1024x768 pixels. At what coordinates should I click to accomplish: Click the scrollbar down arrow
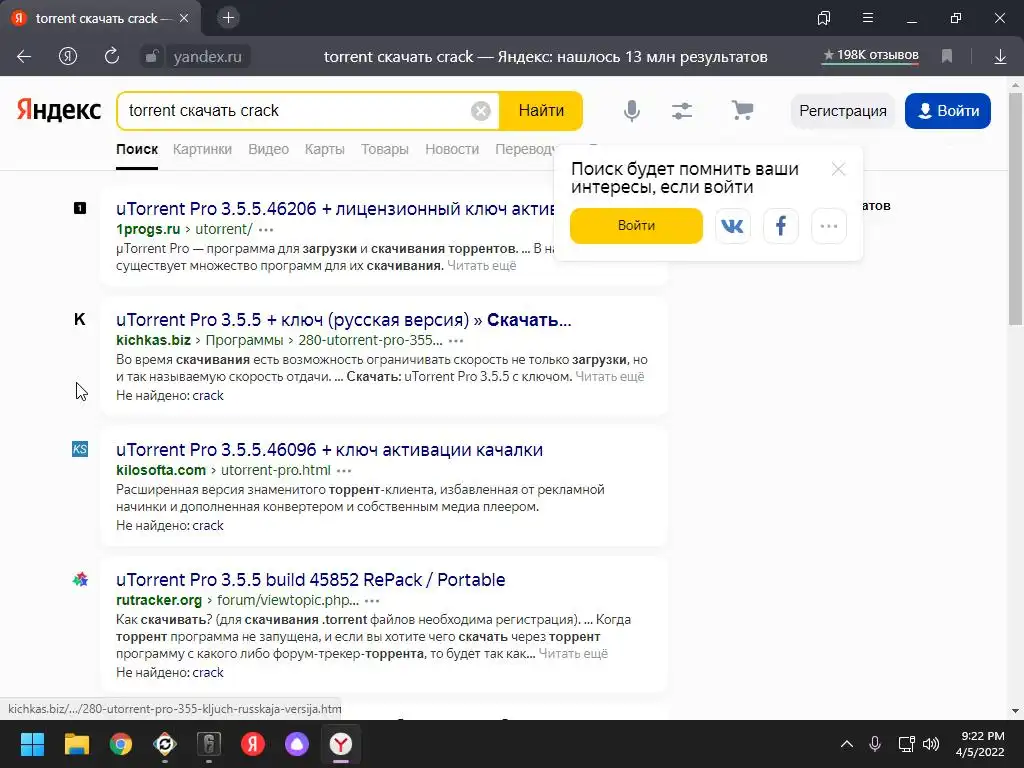point(1015,711)
